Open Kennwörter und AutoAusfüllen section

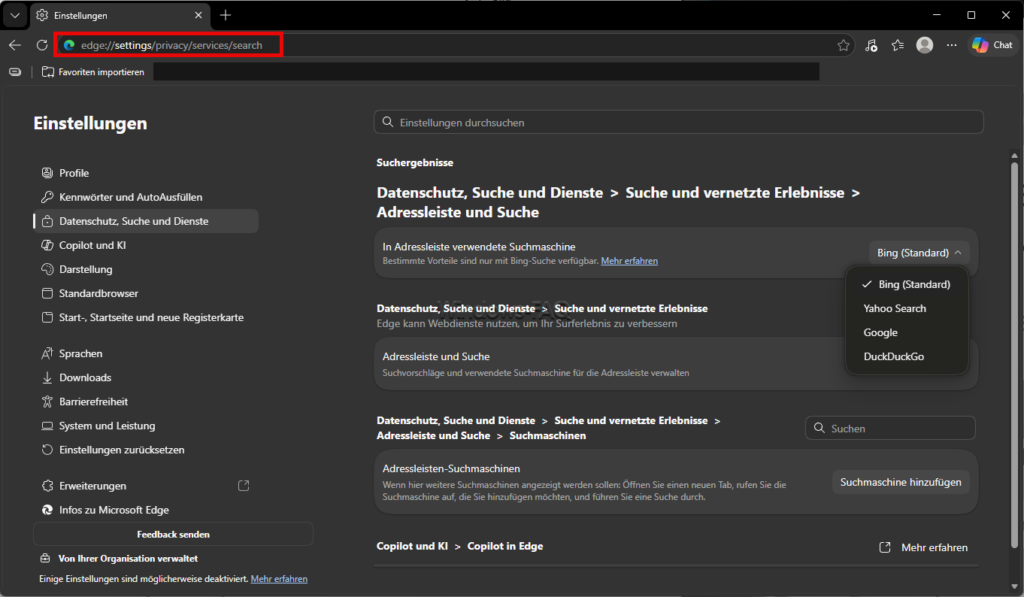[x=146, y=197]
